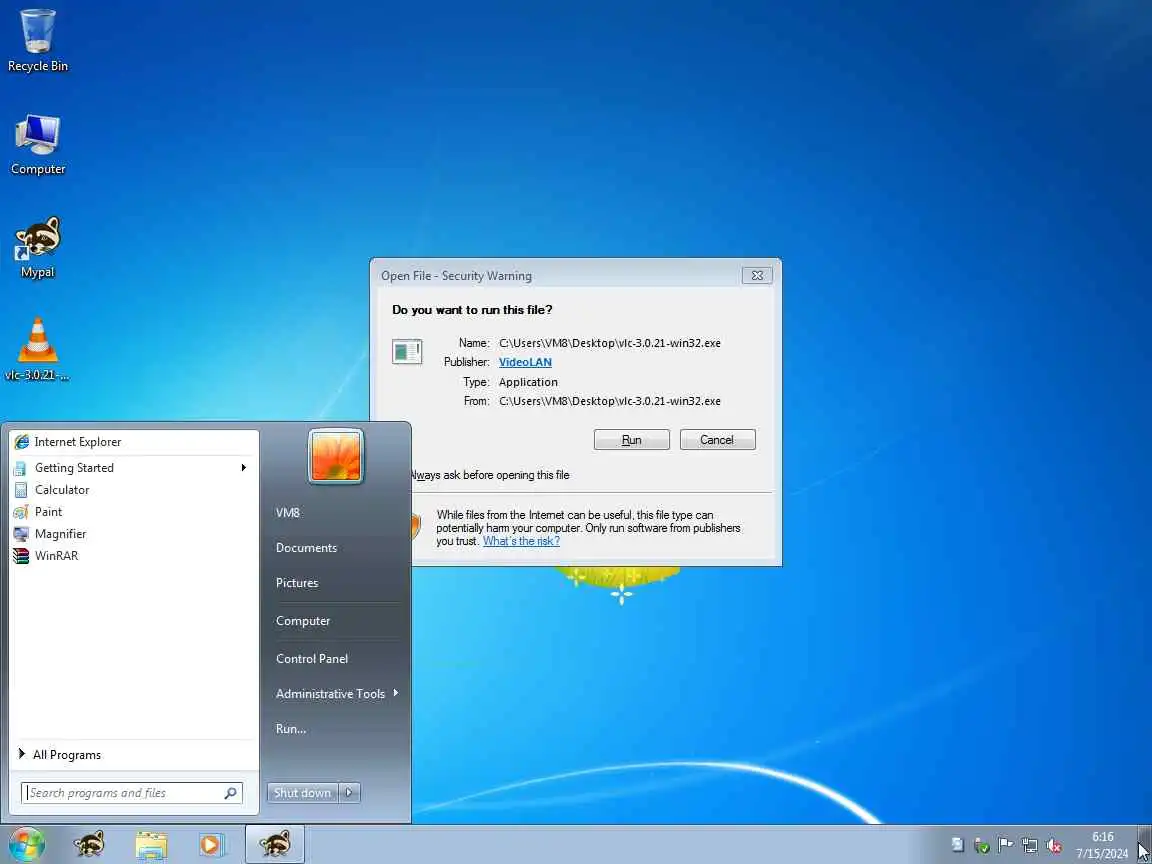Open Control Panel from the Start menu
Viewport: 1152px width, 864px height.
tap(312, 658)
